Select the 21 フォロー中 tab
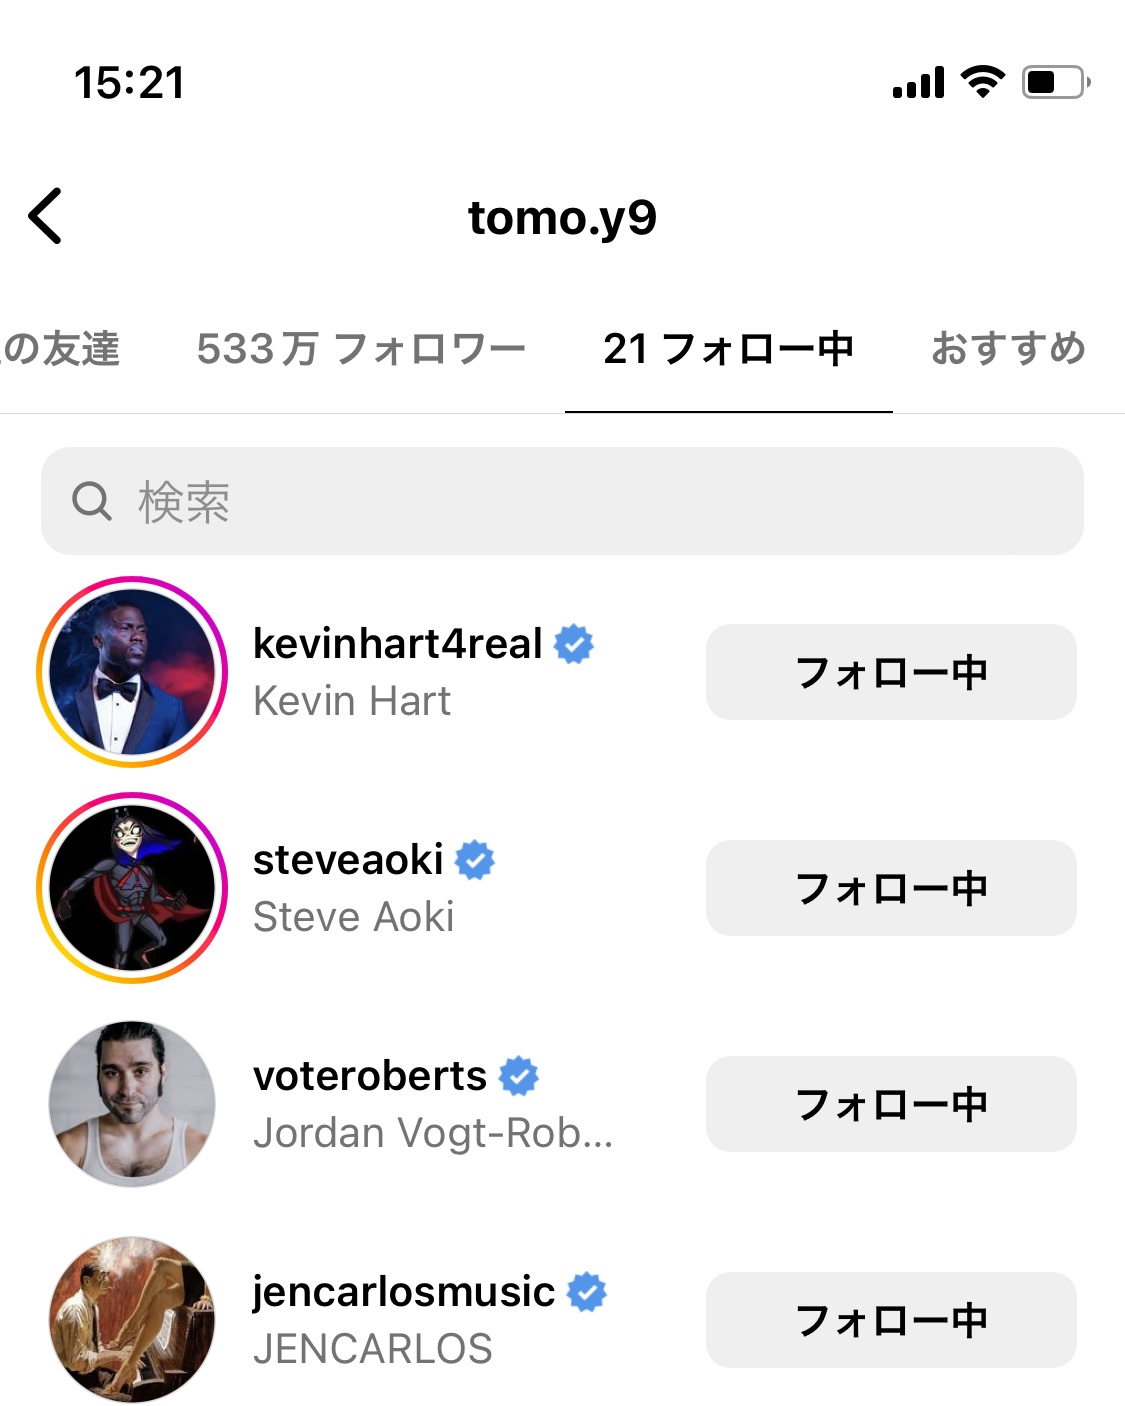This screenshot has width=1125, height=1406. tap(728, 349)
